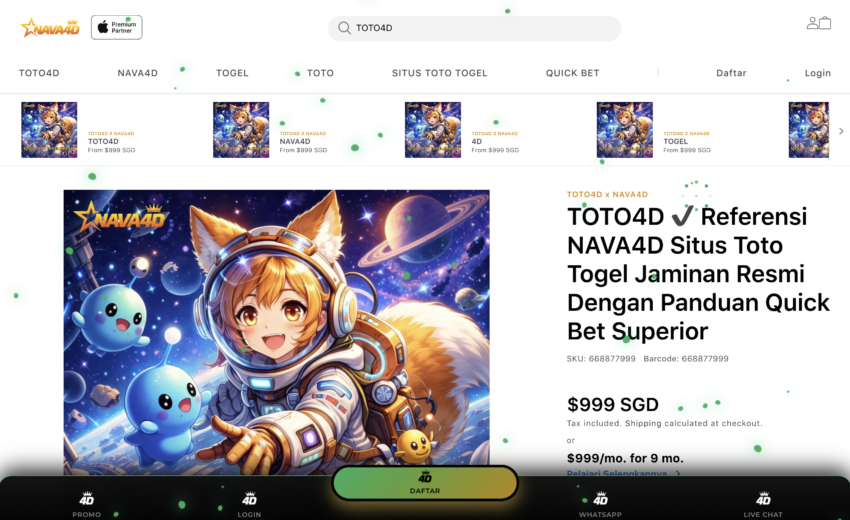Screen dimensions: 850x520
Task: Click the search field containing TOTO4D
Action: click(474, 28)
